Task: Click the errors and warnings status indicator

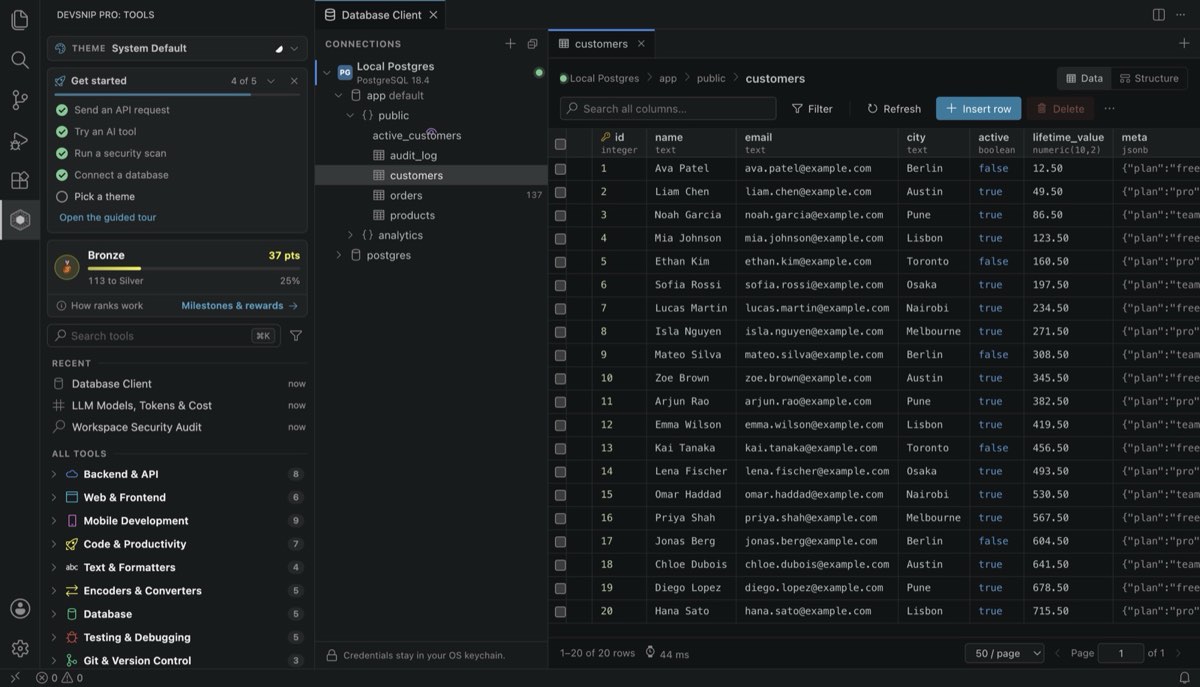Action: coord(60,678)
